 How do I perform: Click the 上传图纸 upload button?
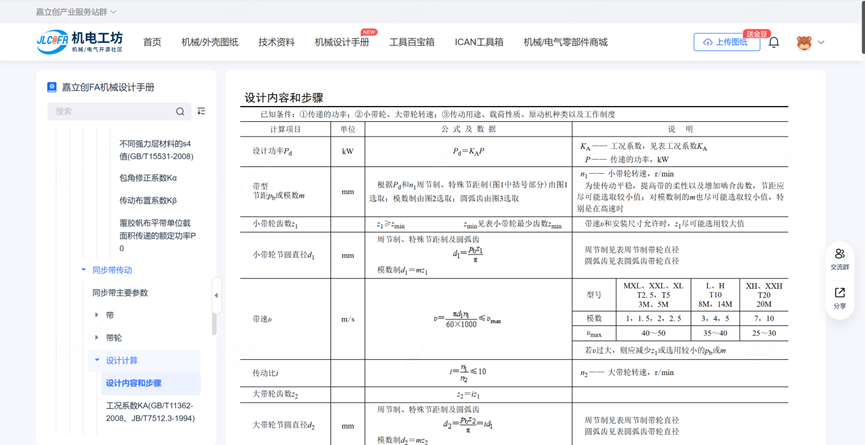click(726, 42)
